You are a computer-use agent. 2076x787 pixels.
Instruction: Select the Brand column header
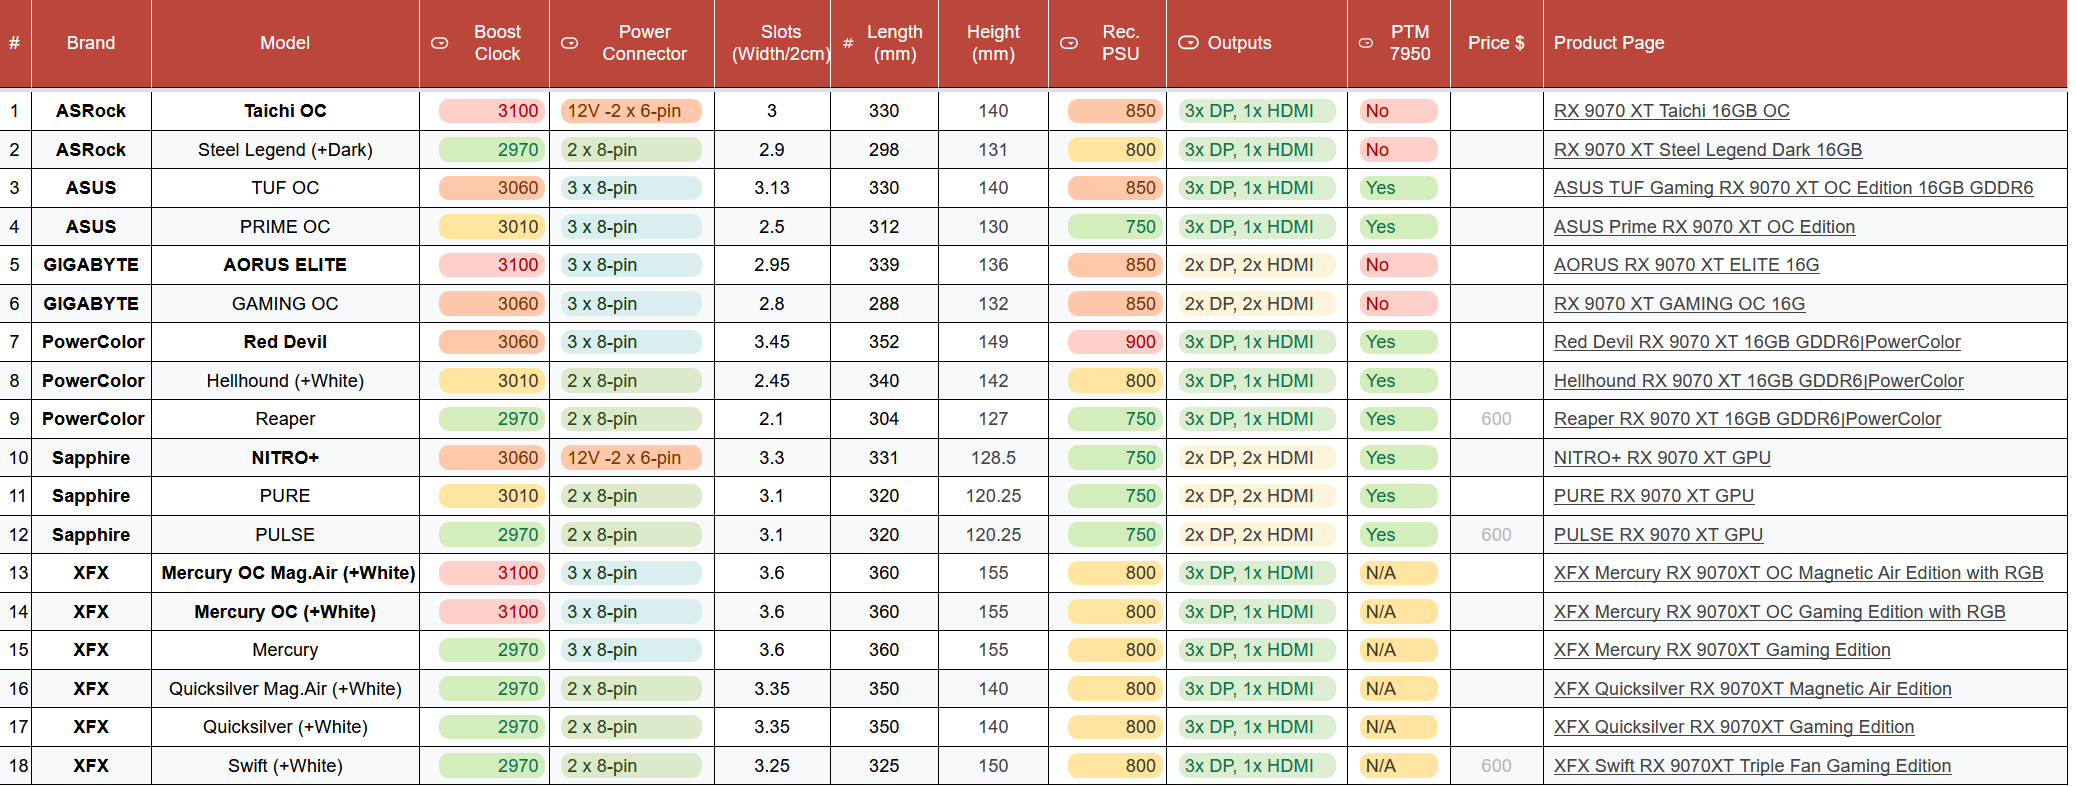coord(91,43)
